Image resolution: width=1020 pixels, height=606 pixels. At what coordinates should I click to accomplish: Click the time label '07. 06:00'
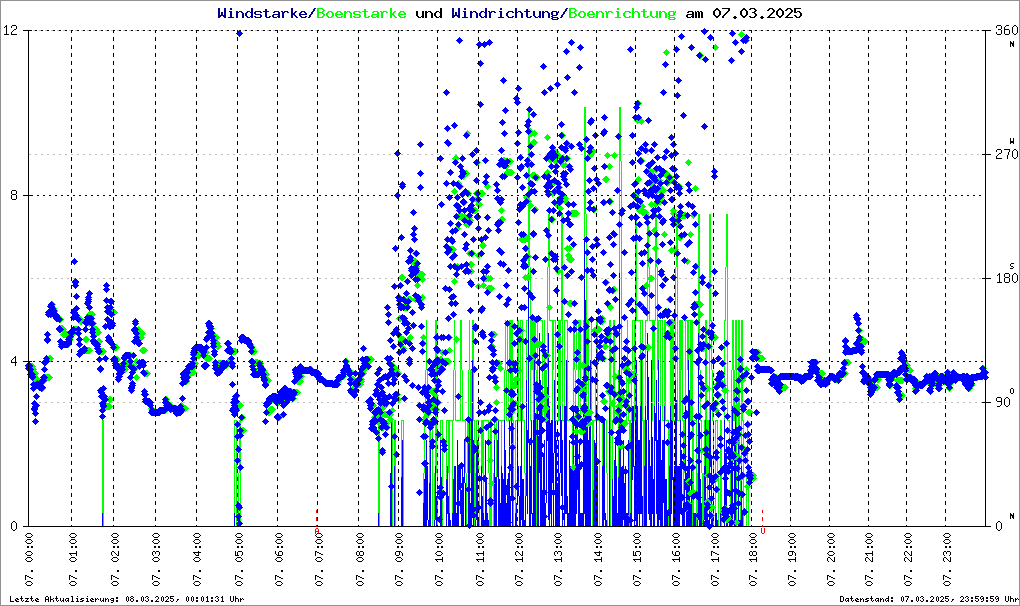point(279,559)
